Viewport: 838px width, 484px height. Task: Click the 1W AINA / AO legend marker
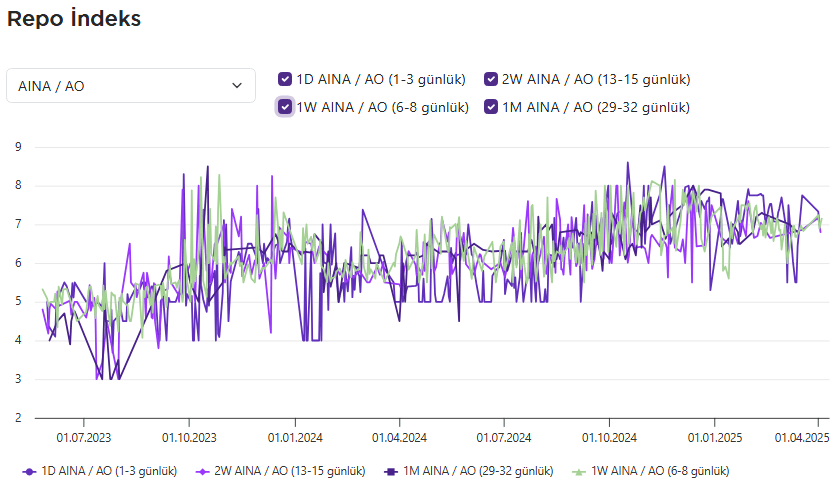pos(578,471)
